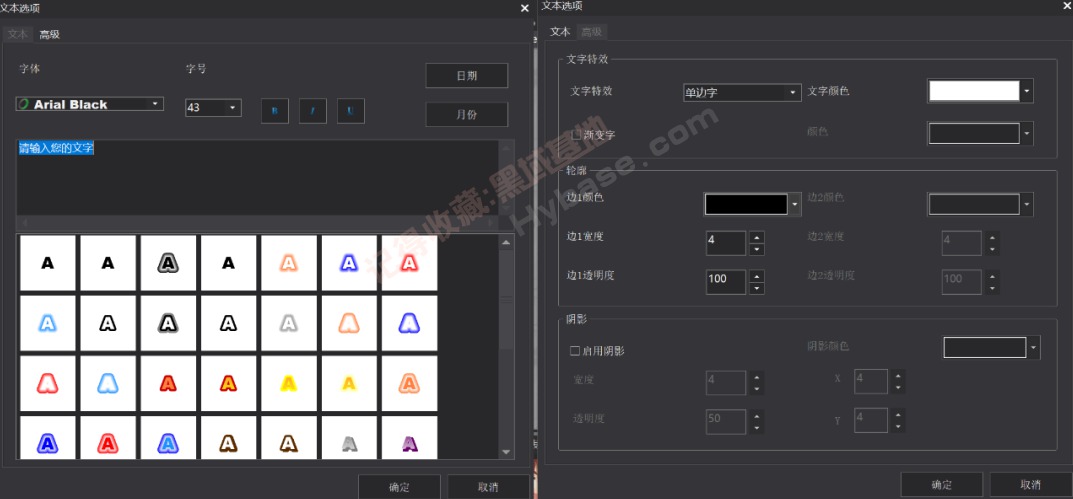The image size is (1073, 499).
Task: Click the white 文字颜色 color swatch
Action: pos(974,91)
